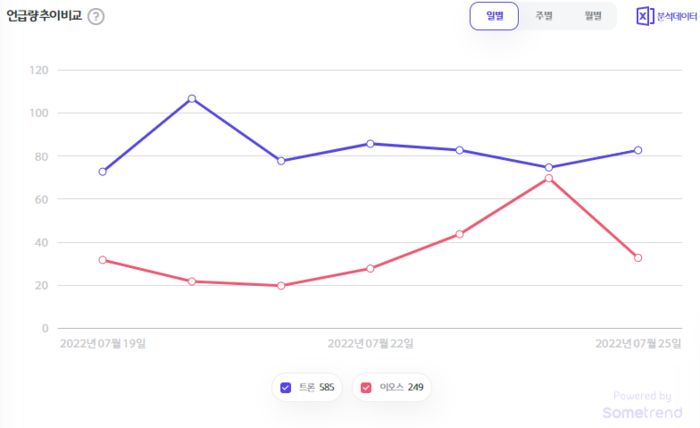Click the 분석데이터 button label

pyautogui.click(x=676, y=17)
